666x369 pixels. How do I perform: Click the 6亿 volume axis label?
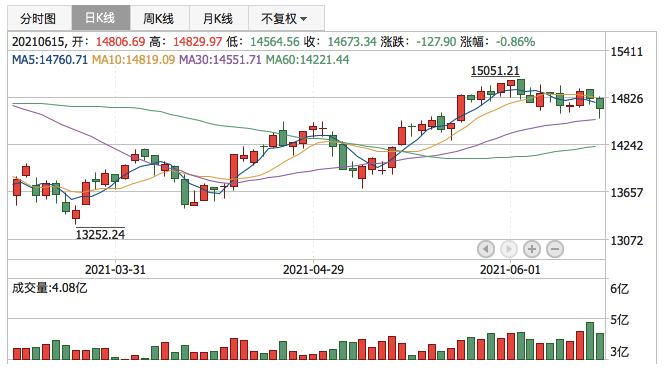pos(619,289)
